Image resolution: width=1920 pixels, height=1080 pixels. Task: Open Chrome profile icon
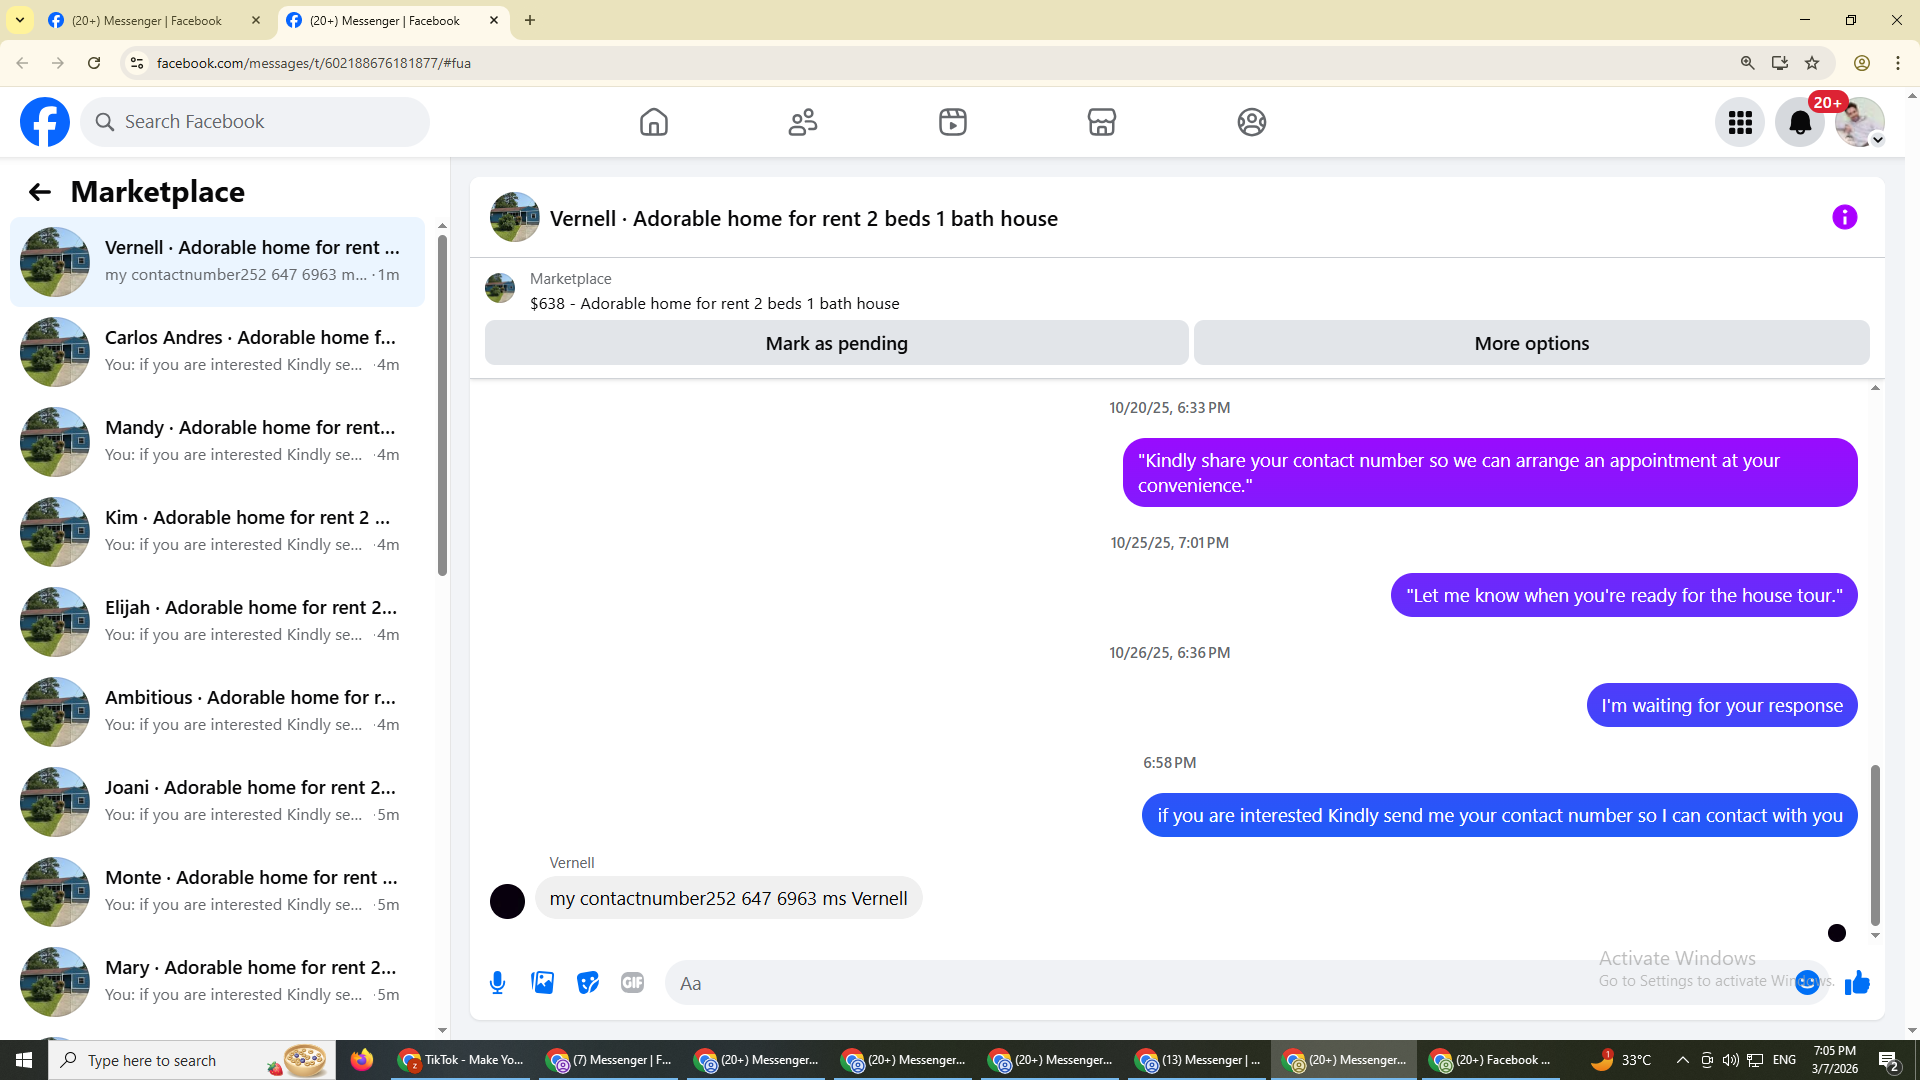[1862, 63]
